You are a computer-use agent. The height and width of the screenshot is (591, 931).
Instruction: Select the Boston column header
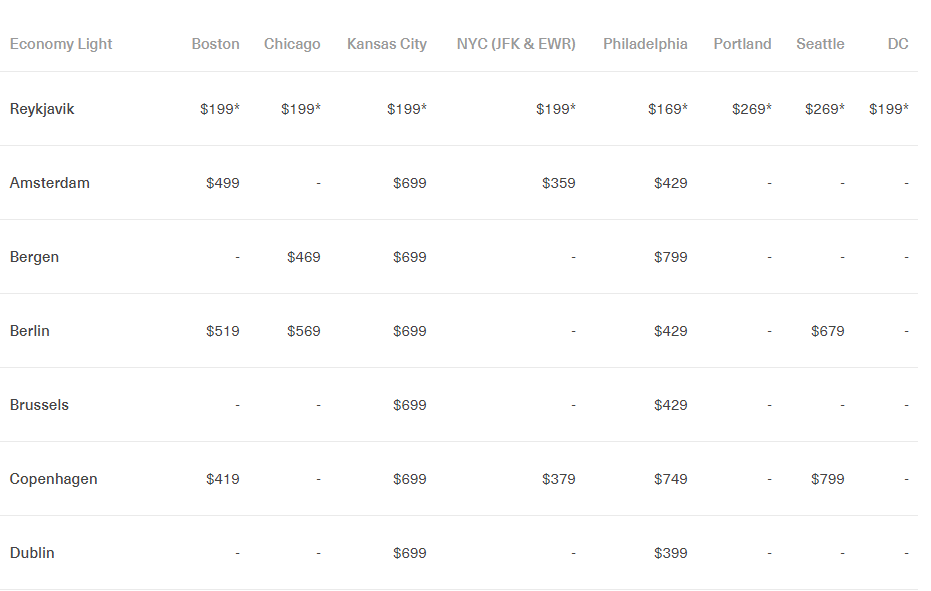click(x=216, y=44)
